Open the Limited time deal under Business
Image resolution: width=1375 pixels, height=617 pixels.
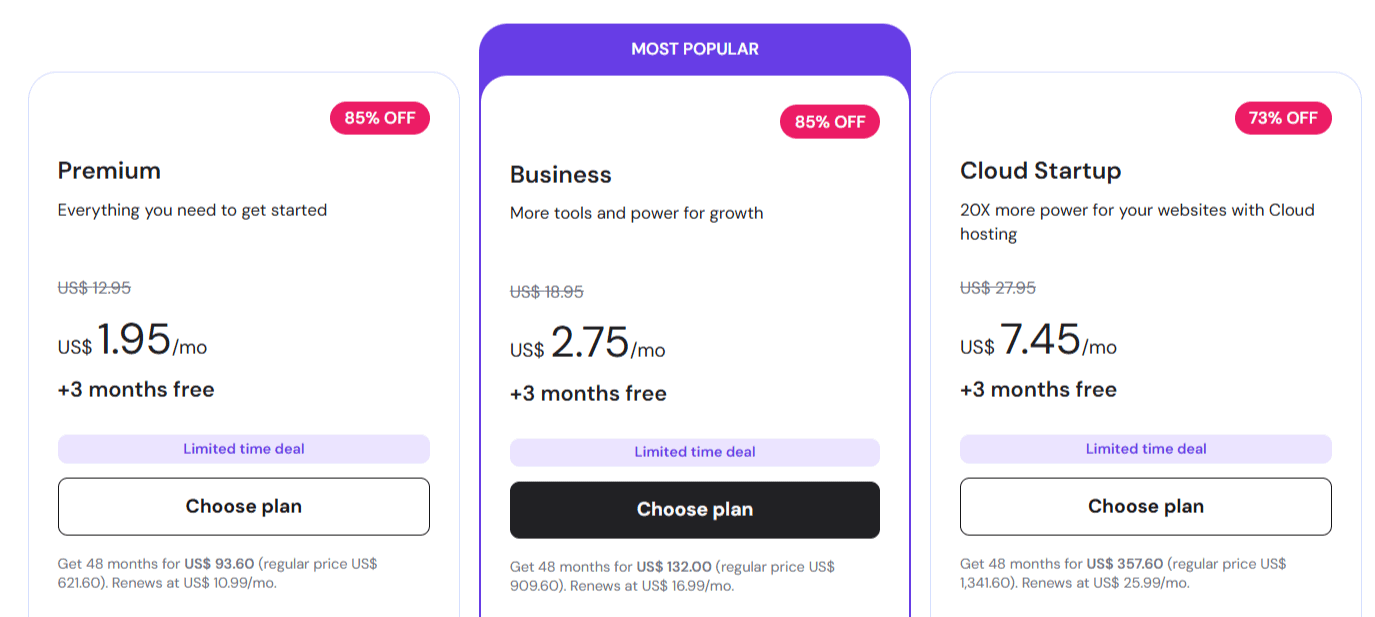click(x=694, y=452)
